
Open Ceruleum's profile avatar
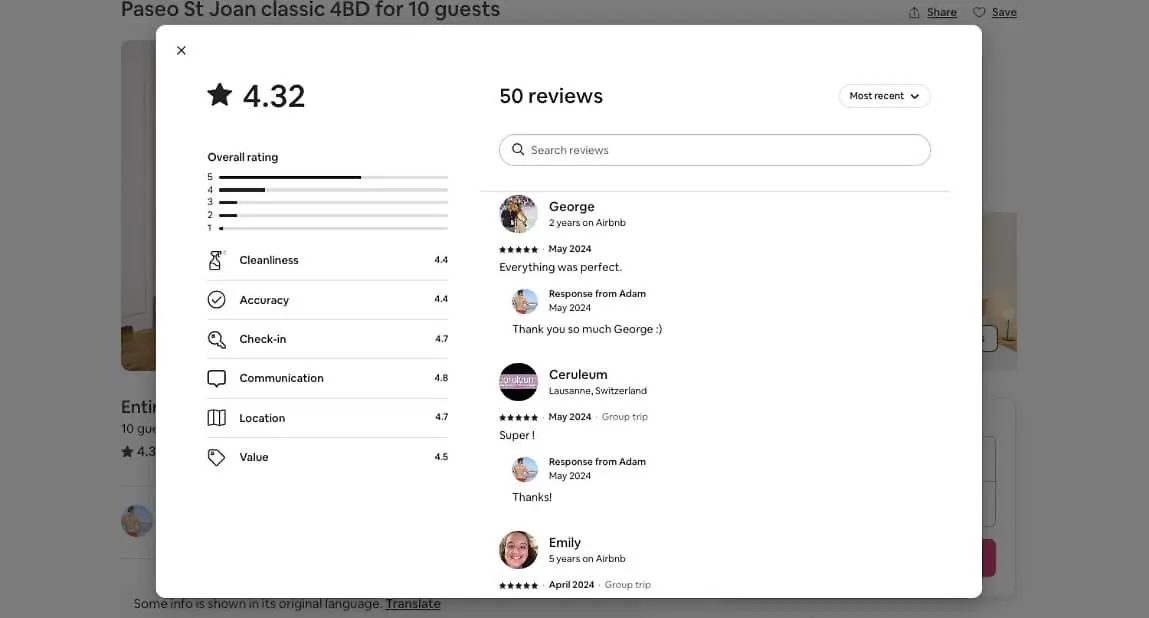point(518,381)
